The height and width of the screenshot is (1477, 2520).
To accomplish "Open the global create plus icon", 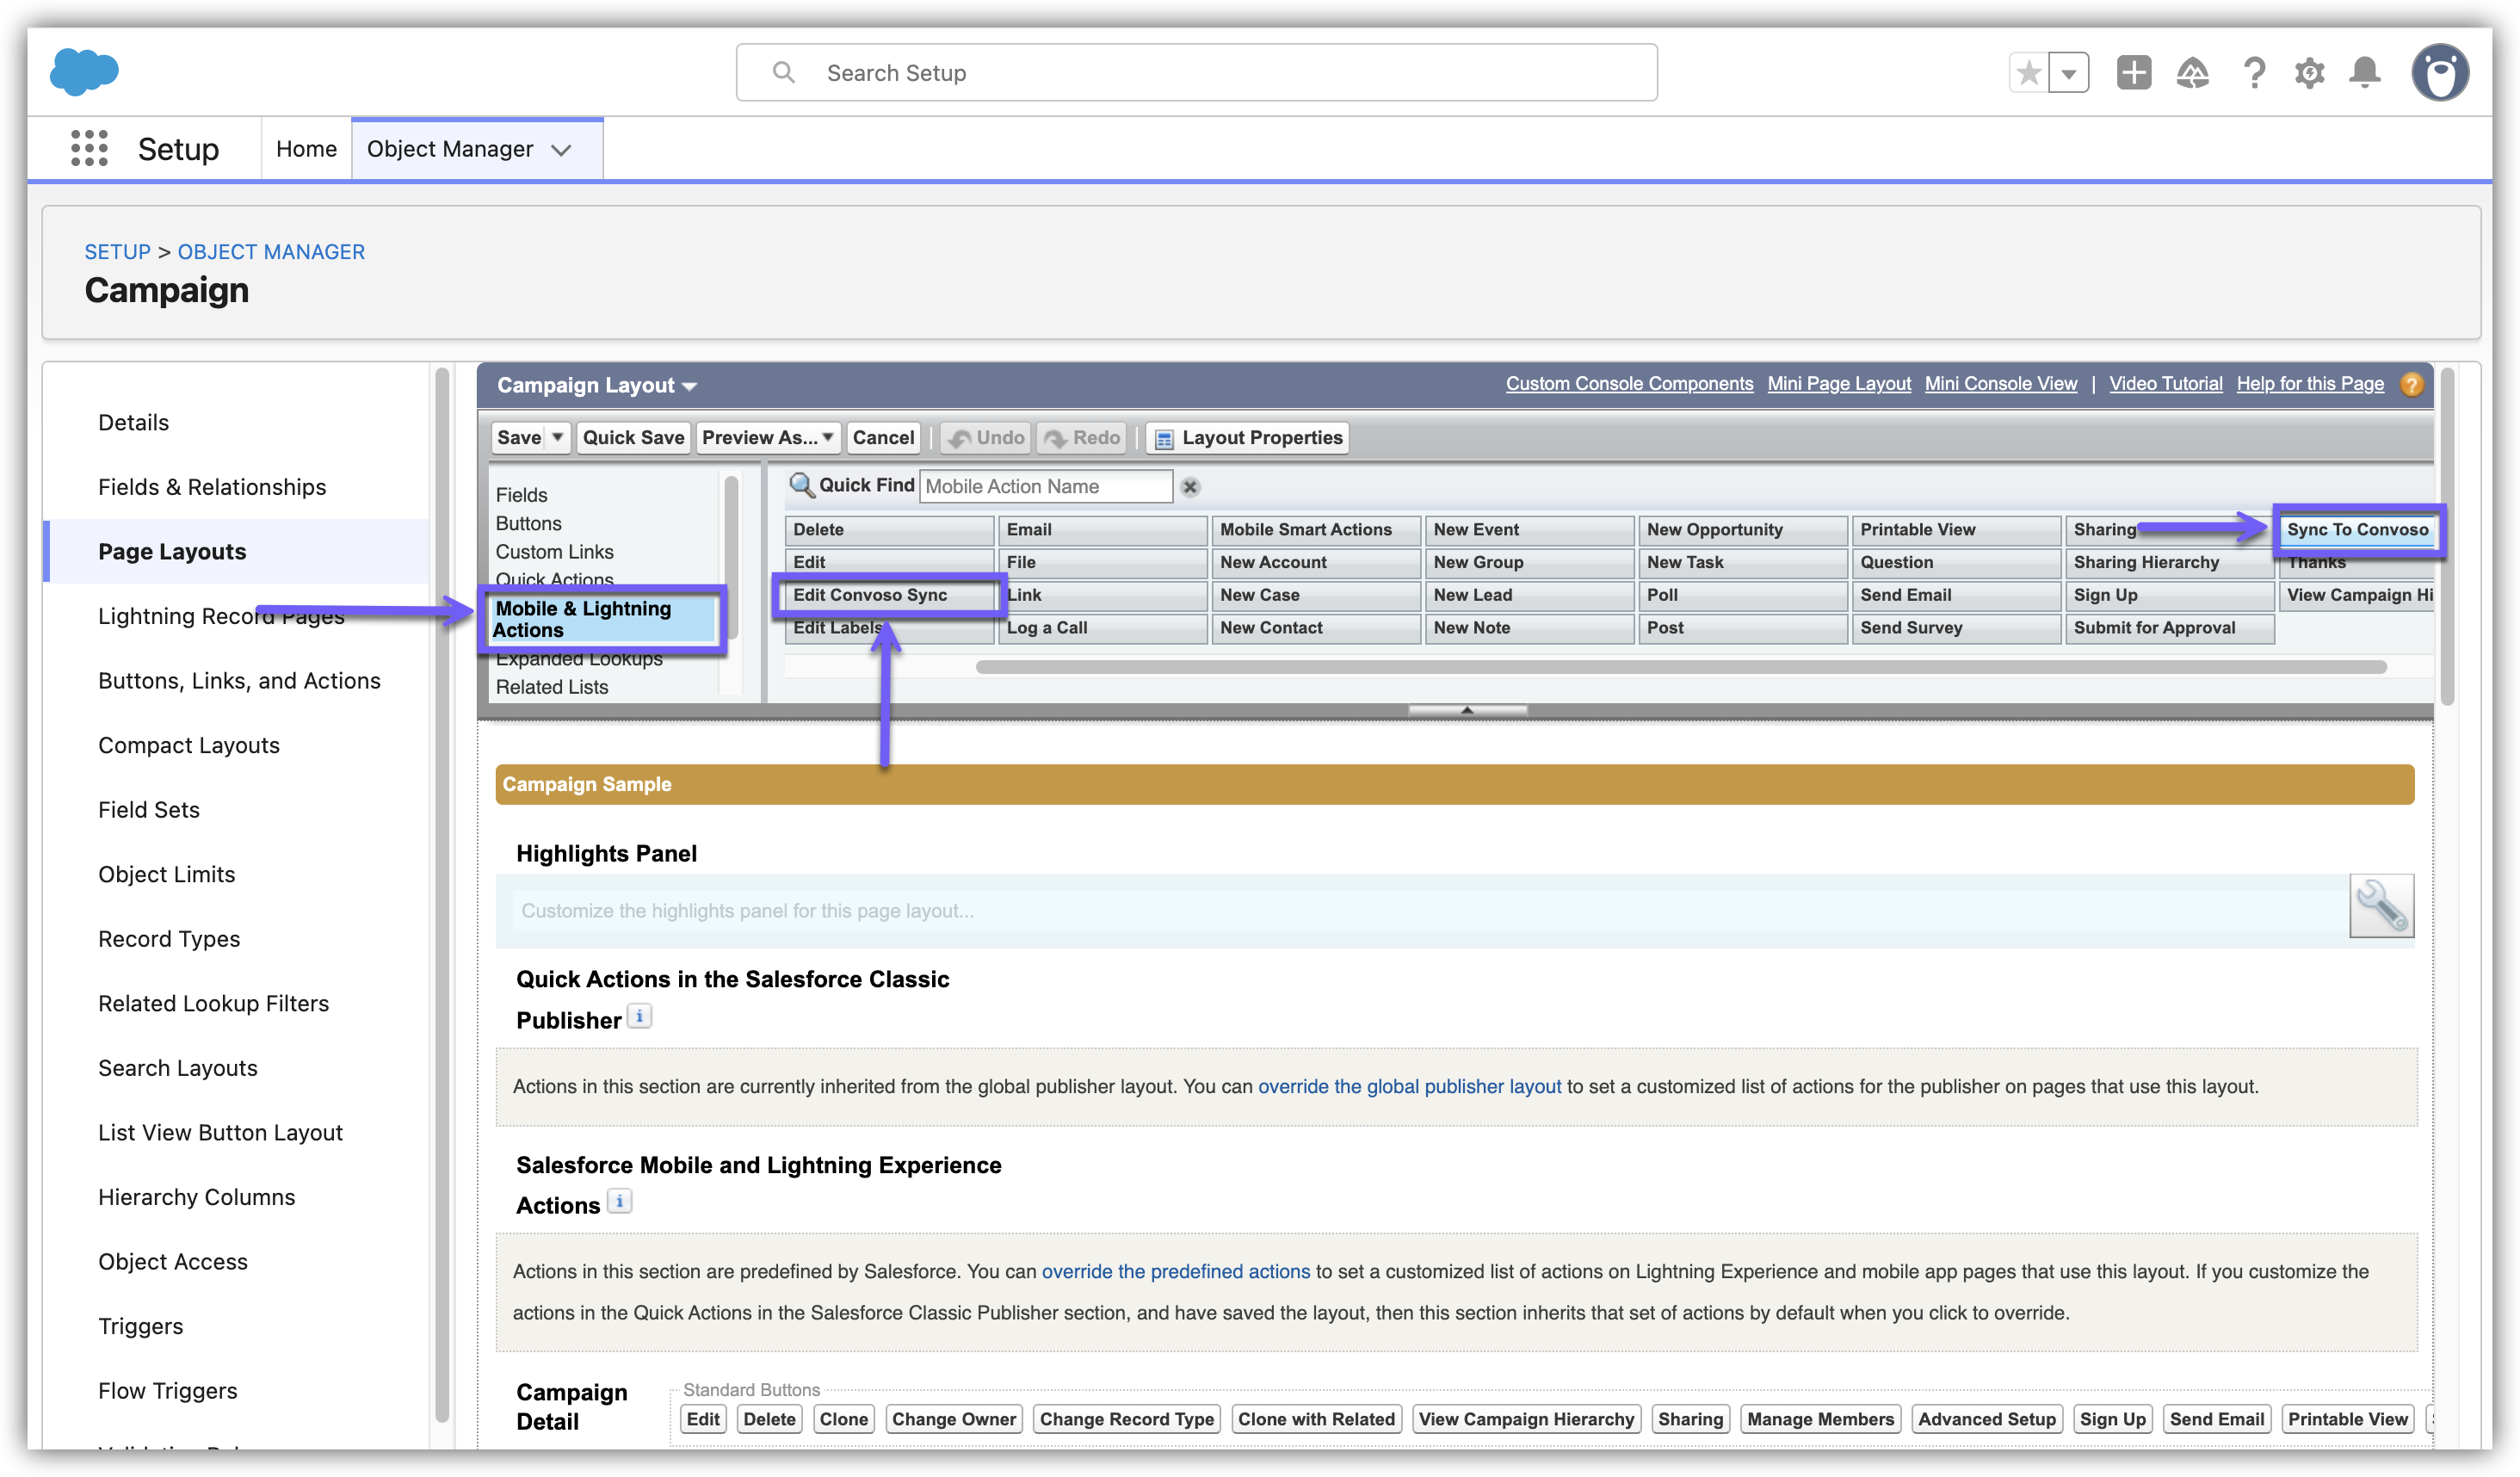I will [2133, 72].
